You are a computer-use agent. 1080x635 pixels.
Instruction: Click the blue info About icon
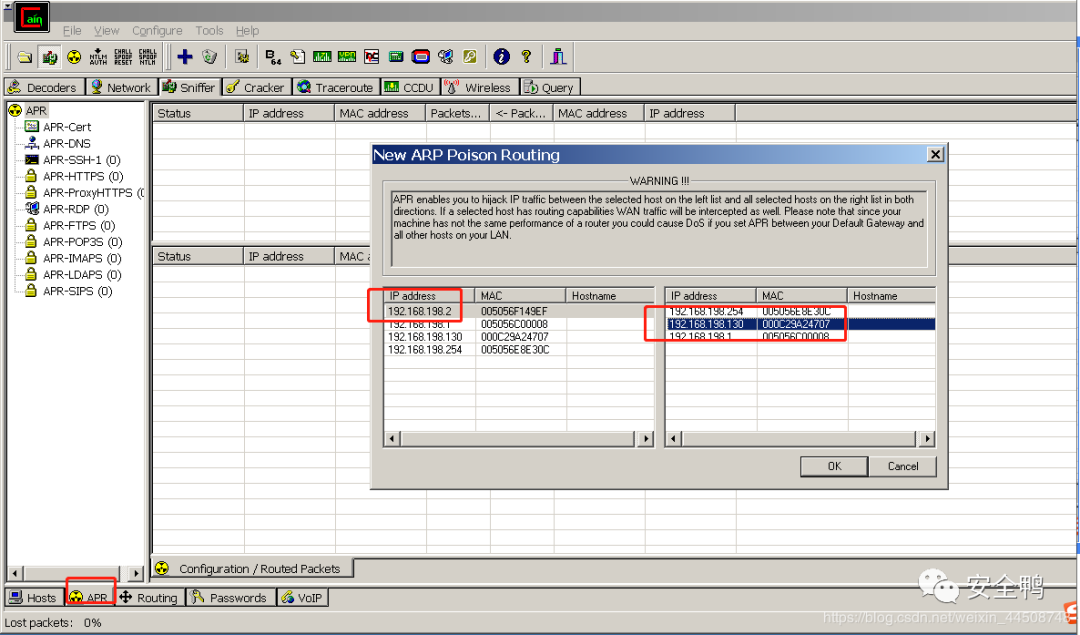click(502, 57)
